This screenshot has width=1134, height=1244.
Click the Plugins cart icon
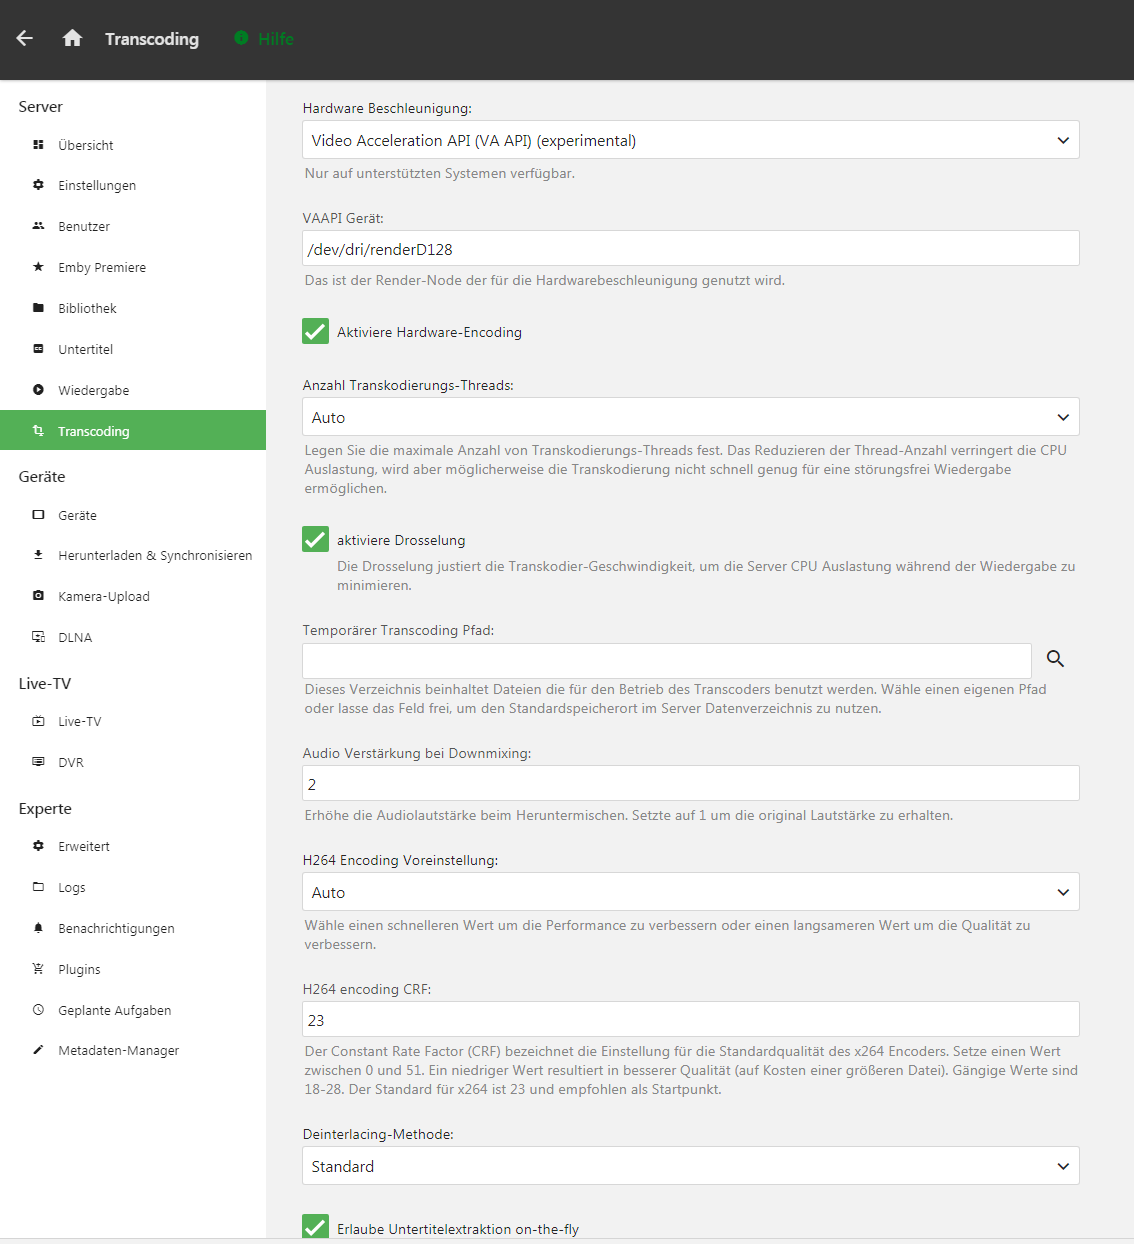[x=38, y=969]
